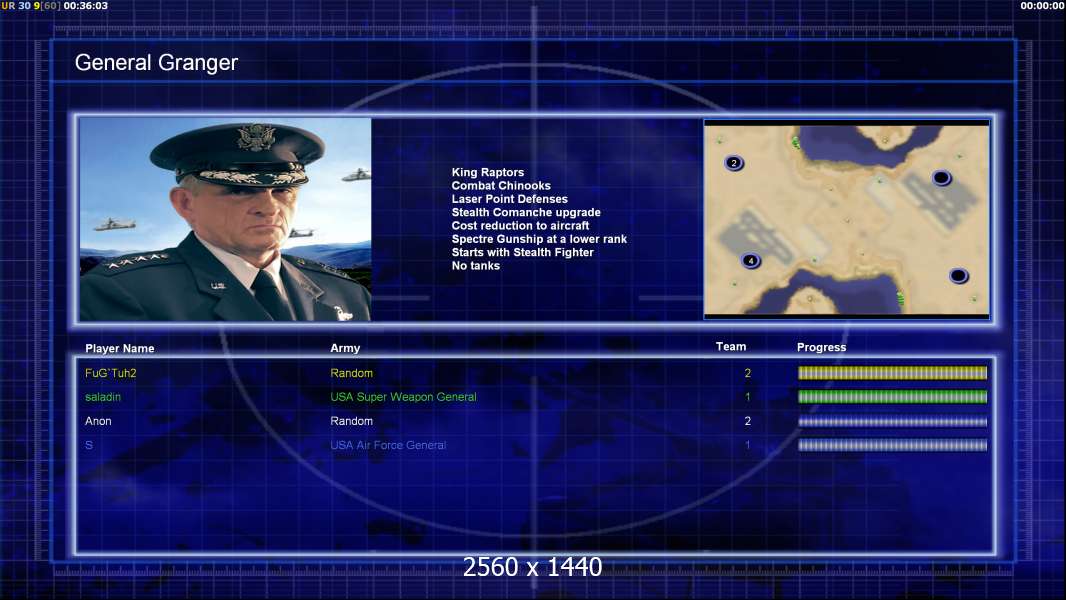Click Anon's Random army entry
The height and width of the screenshot is (600, 1066).
(351, 421)
